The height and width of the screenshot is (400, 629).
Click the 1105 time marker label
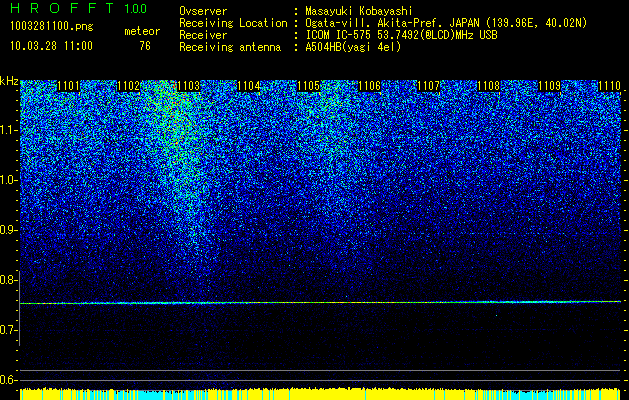(x=309, y=86)
